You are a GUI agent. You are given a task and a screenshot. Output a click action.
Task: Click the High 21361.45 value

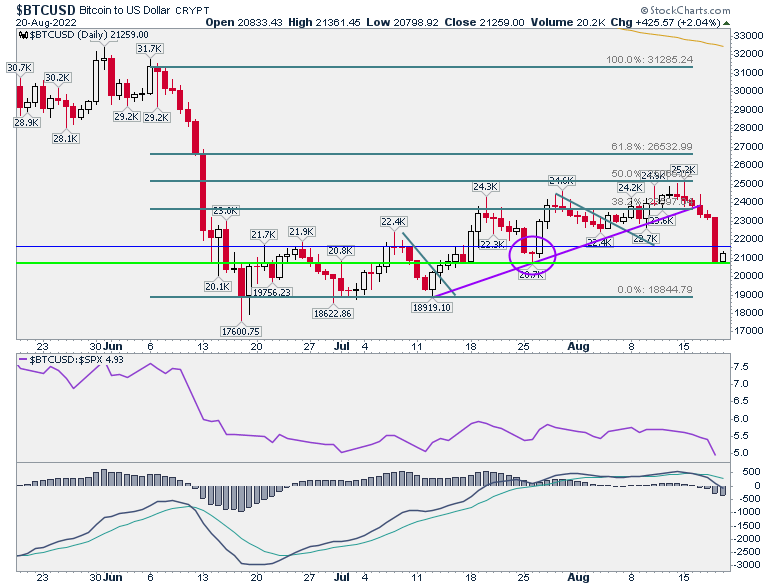tap(324, 22)
